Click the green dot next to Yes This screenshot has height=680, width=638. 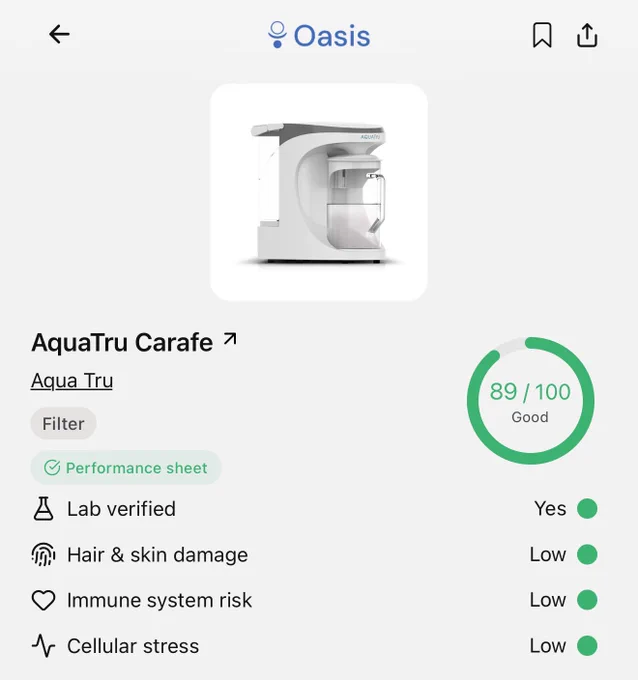[x=587, y=508]
